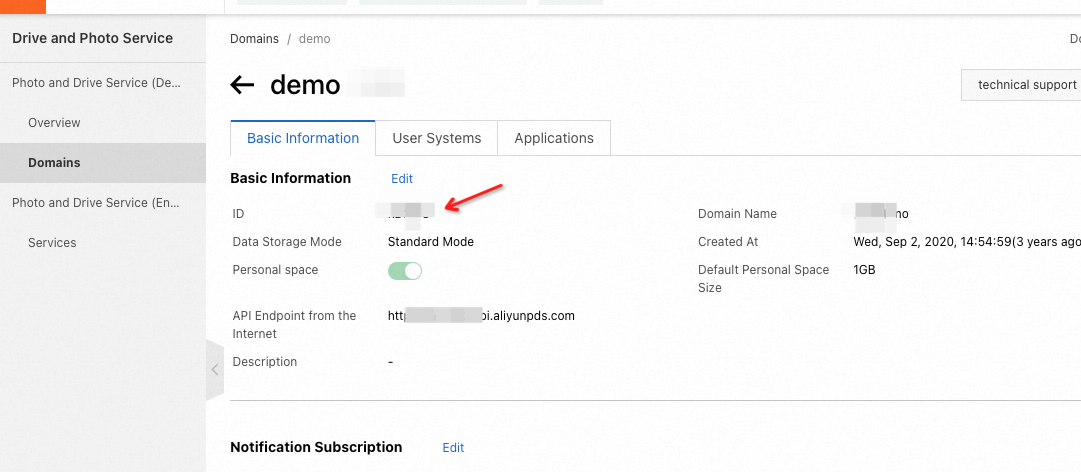The width and height of the screenshot is (1081, 472).
Task: Open Services in the sidebar
Action: pos(52,243)
